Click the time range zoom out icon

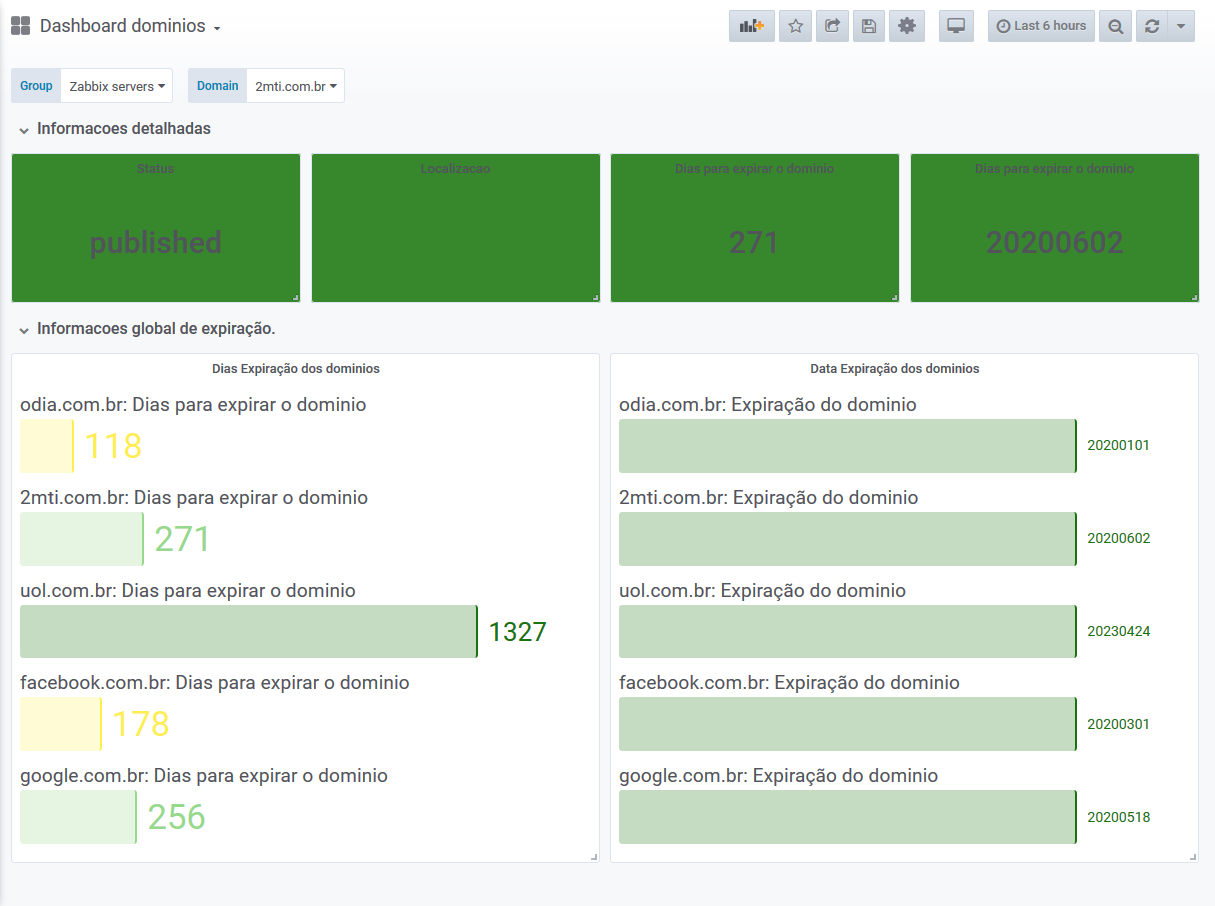(1115, 26)
